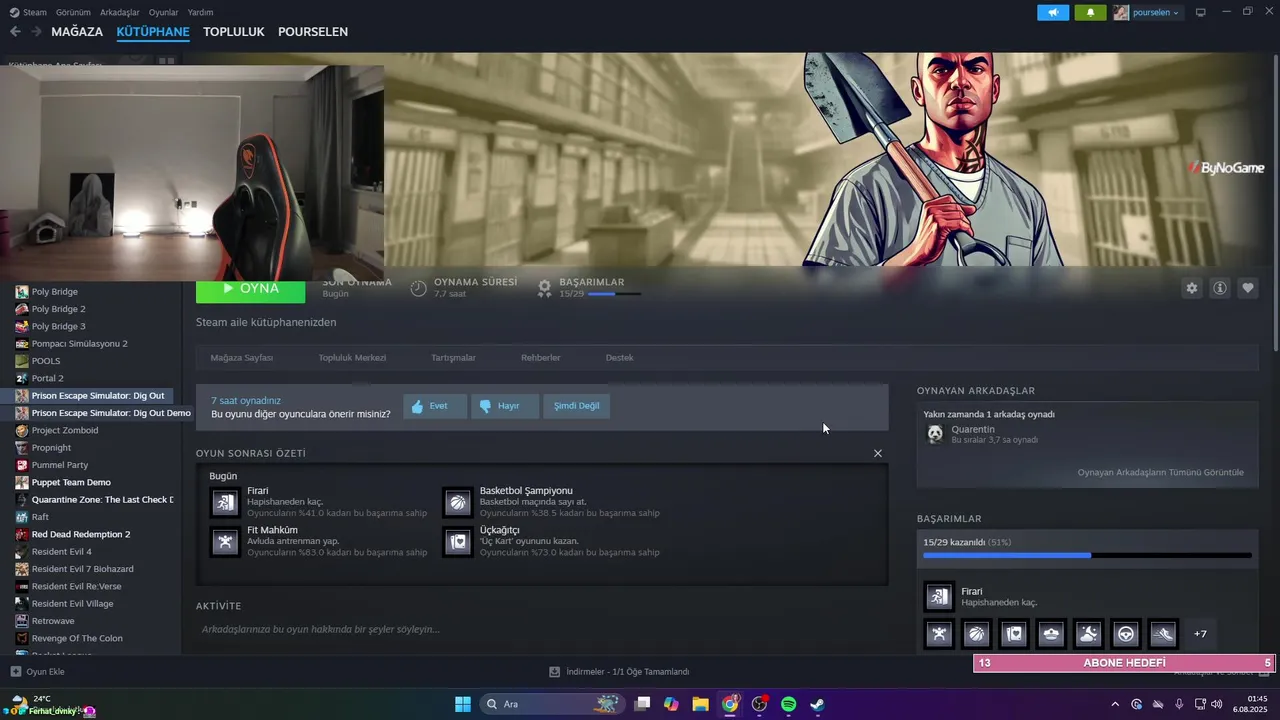The image size is (1280, 720).
Task: Open Topluluk Merkezi link
Action: click(352, 358)
